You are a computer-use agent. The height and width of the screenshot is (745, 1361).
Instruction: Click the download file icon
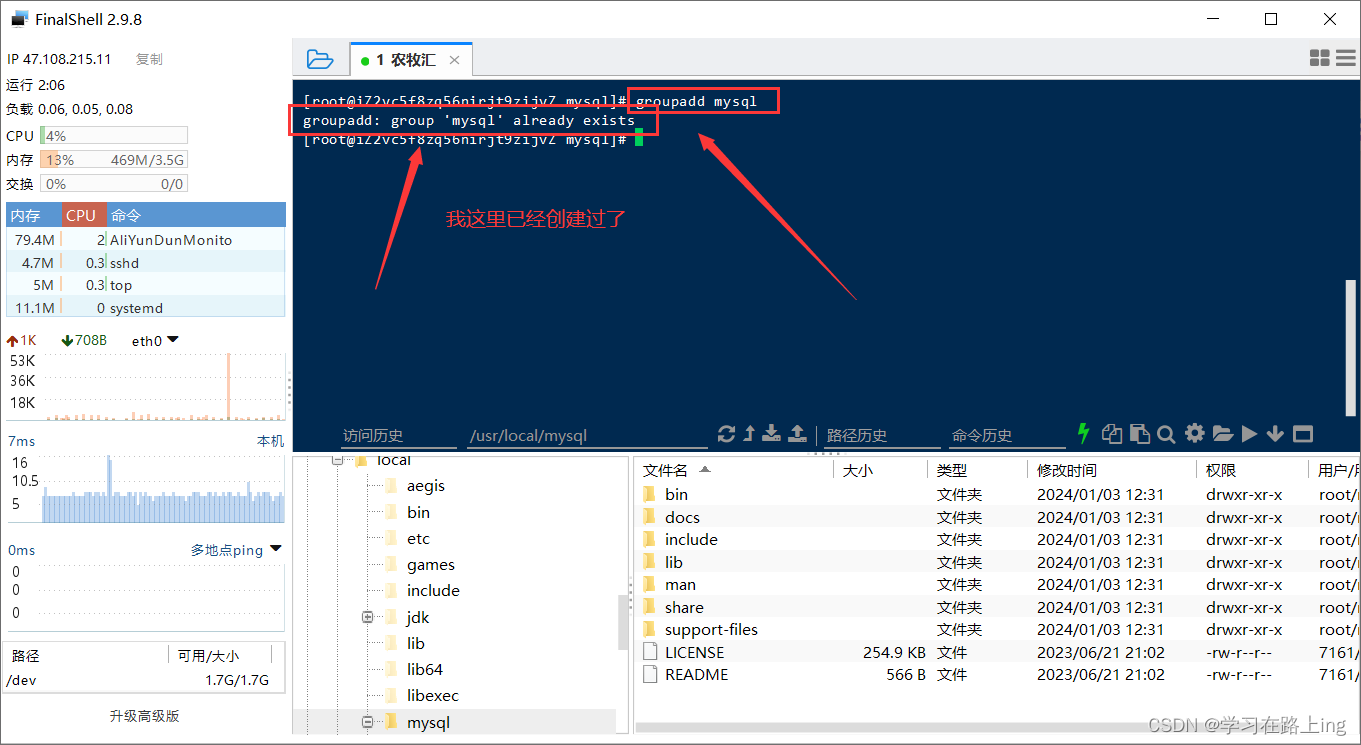tap(771, 433)
